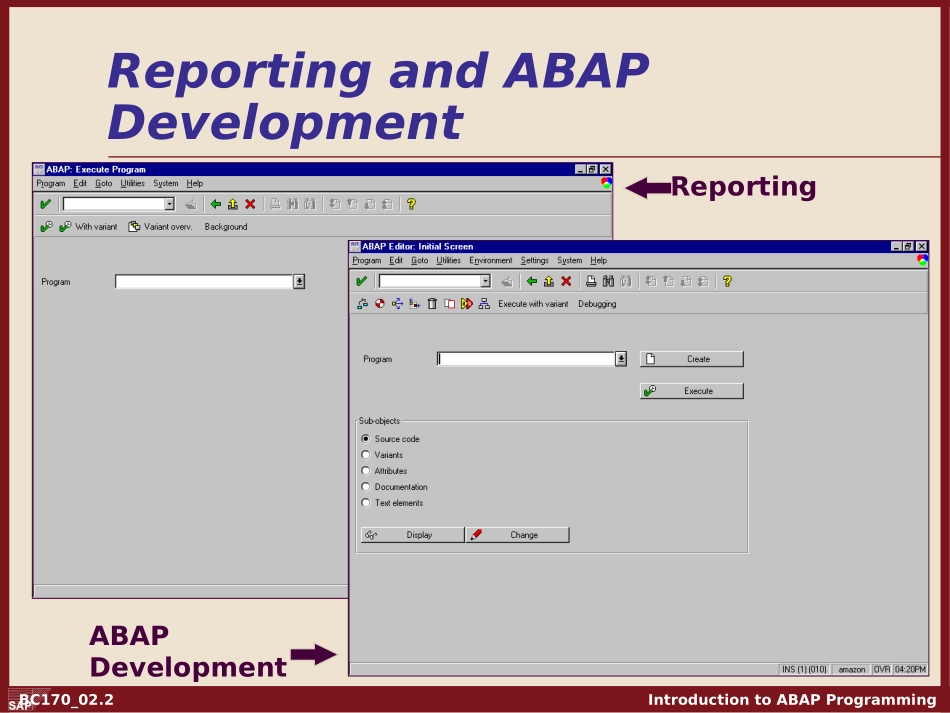Select Source code radio button
The width and height of the screenshot is (950, 713).
click(365, 439)
